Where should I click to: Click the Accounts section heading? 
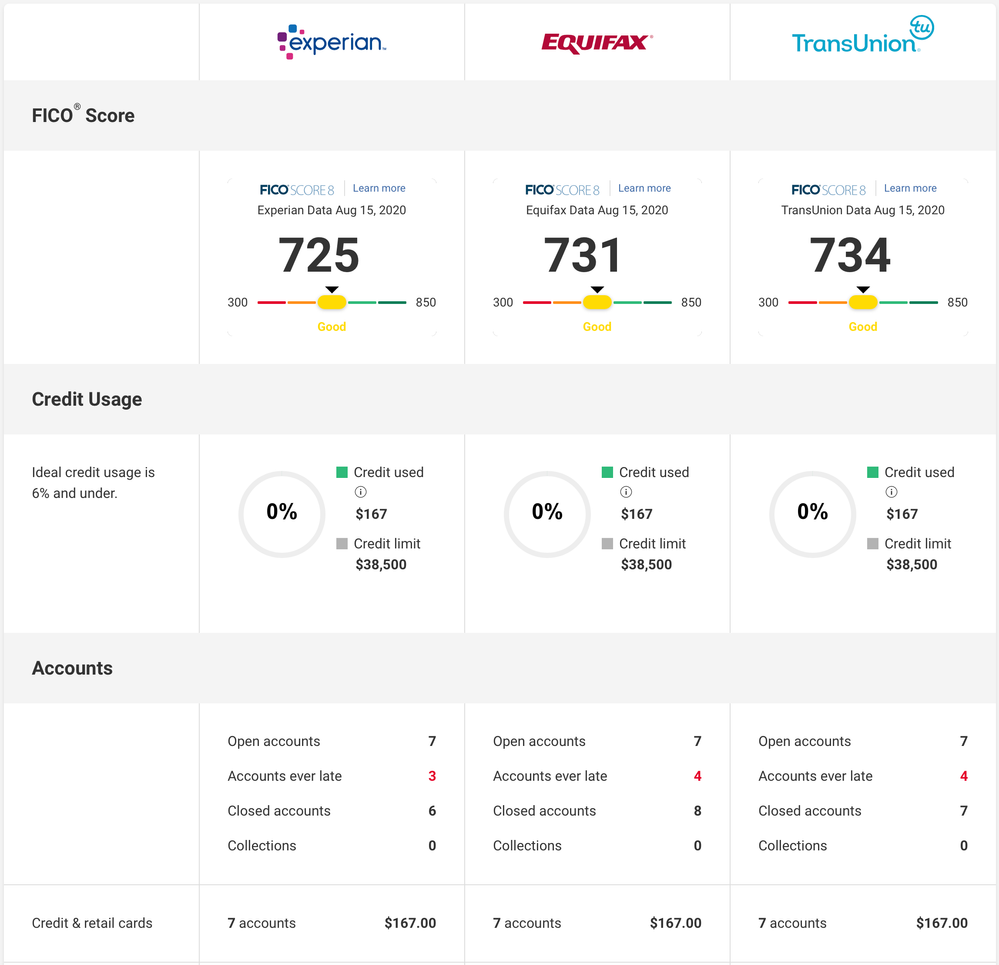(x=72, y=668)
